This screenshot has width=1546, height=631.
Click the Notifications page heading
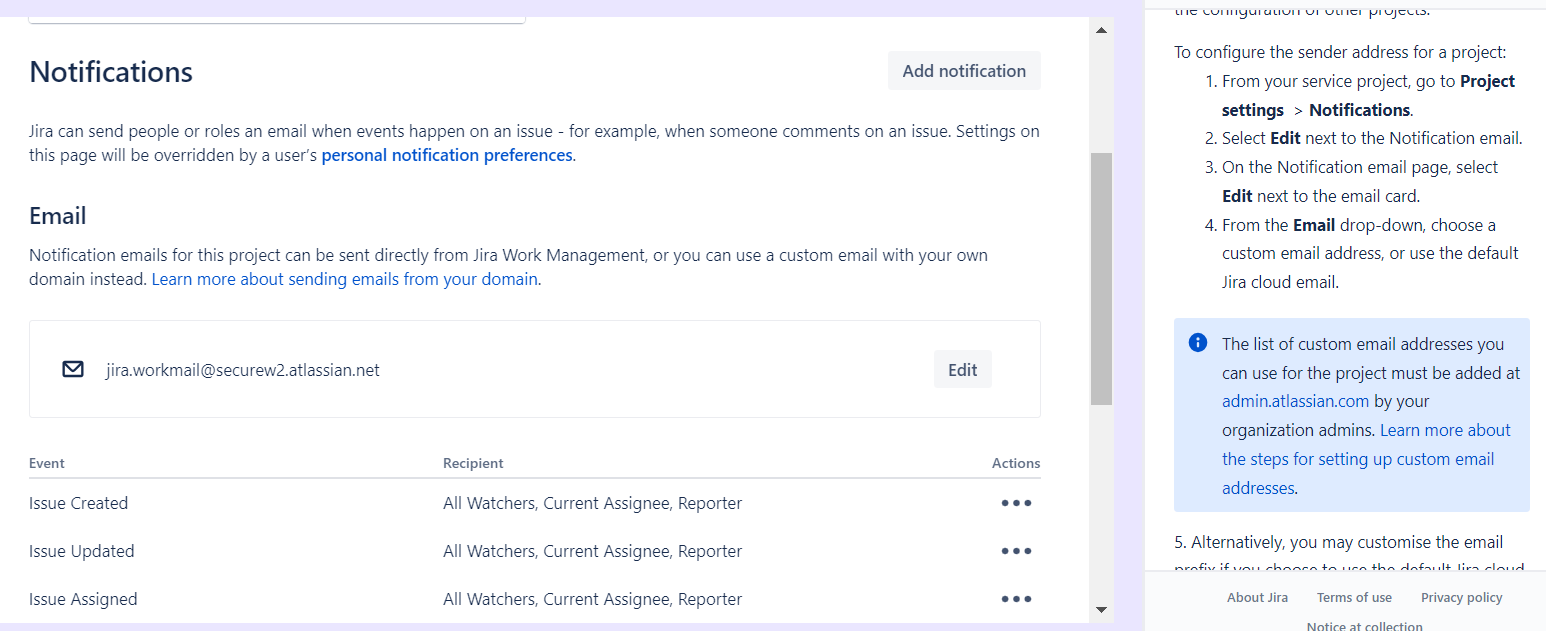tap(111, 72)
